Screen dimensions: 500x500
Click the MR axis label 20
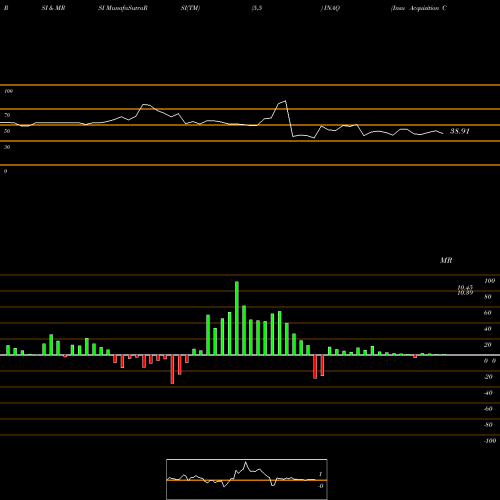[488, 345]
